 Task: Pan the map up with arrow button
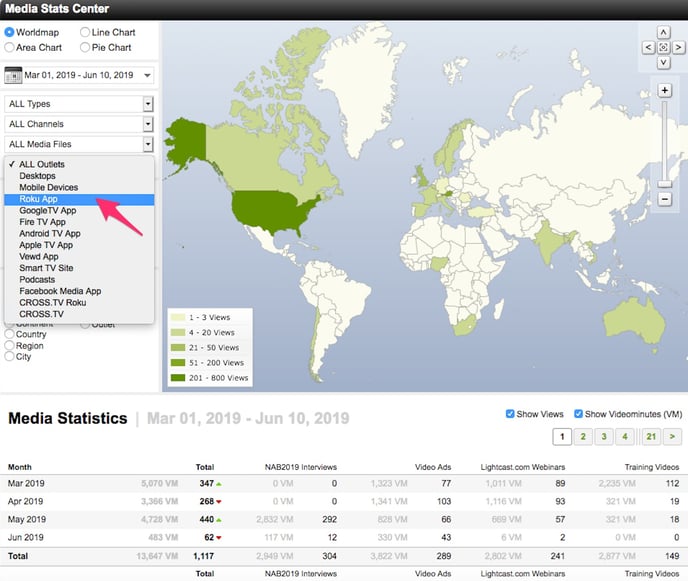(663, 33)
